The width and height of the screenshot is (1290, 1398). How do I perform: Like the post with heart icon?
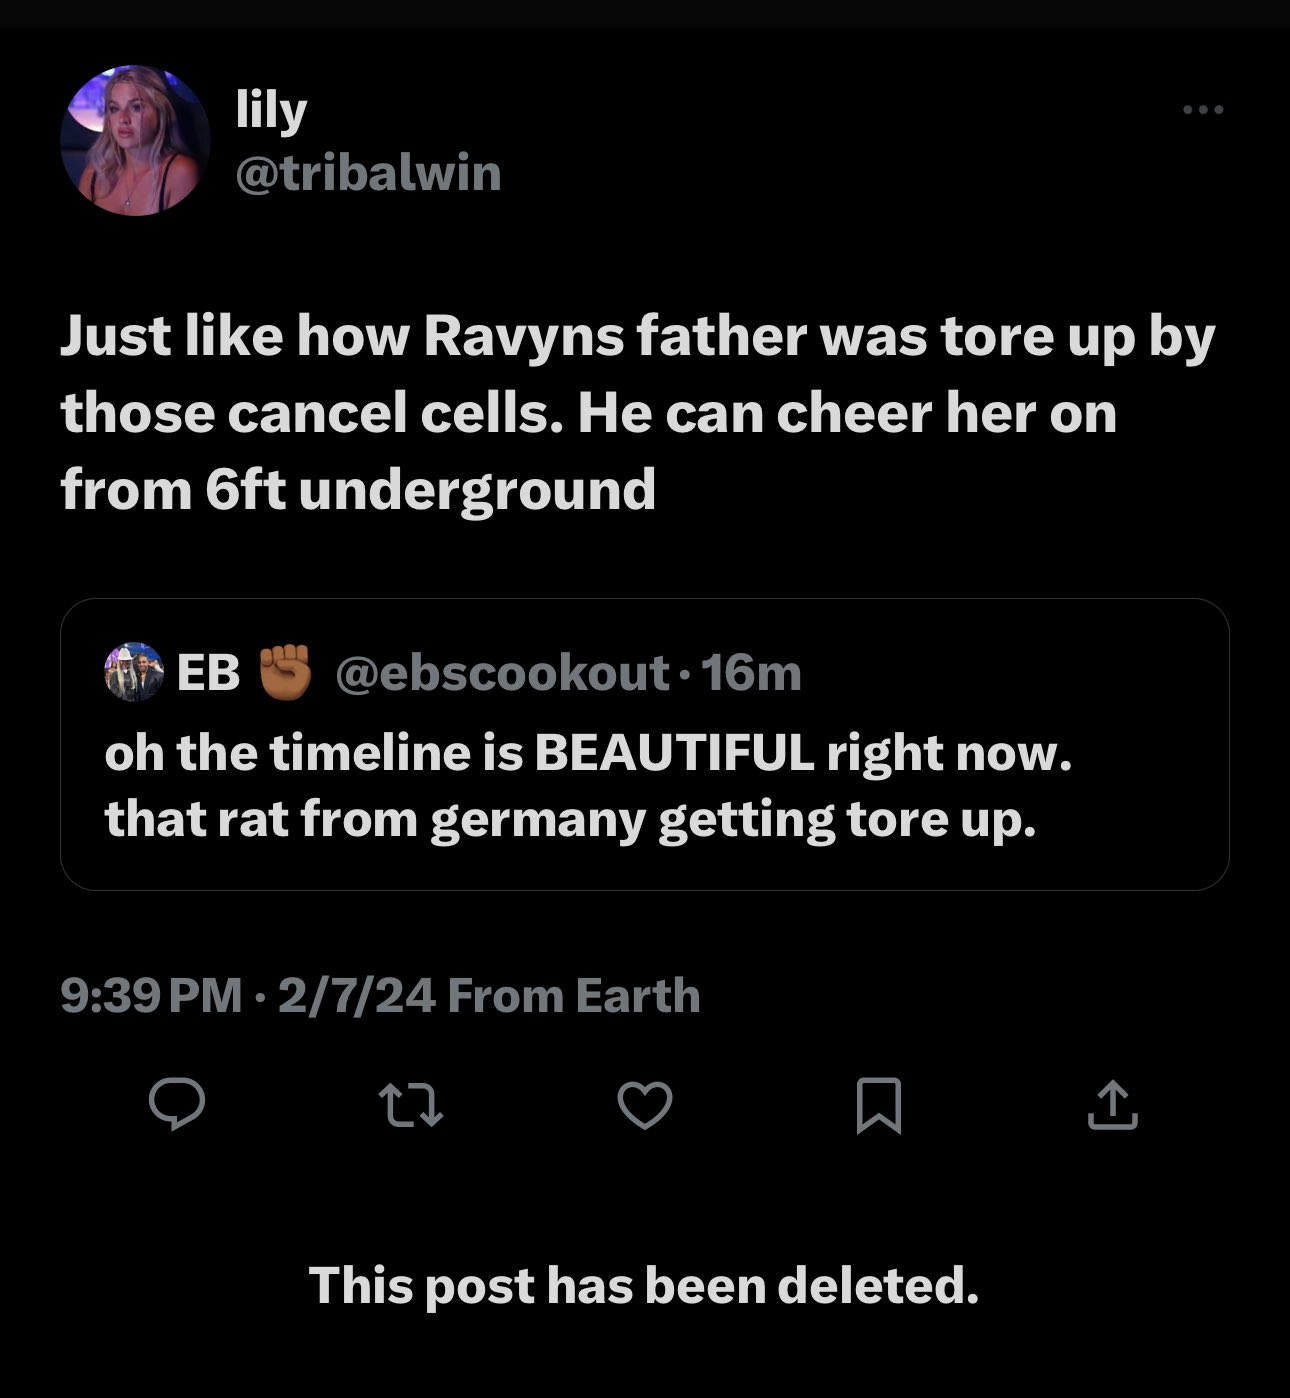point(644,1105)
